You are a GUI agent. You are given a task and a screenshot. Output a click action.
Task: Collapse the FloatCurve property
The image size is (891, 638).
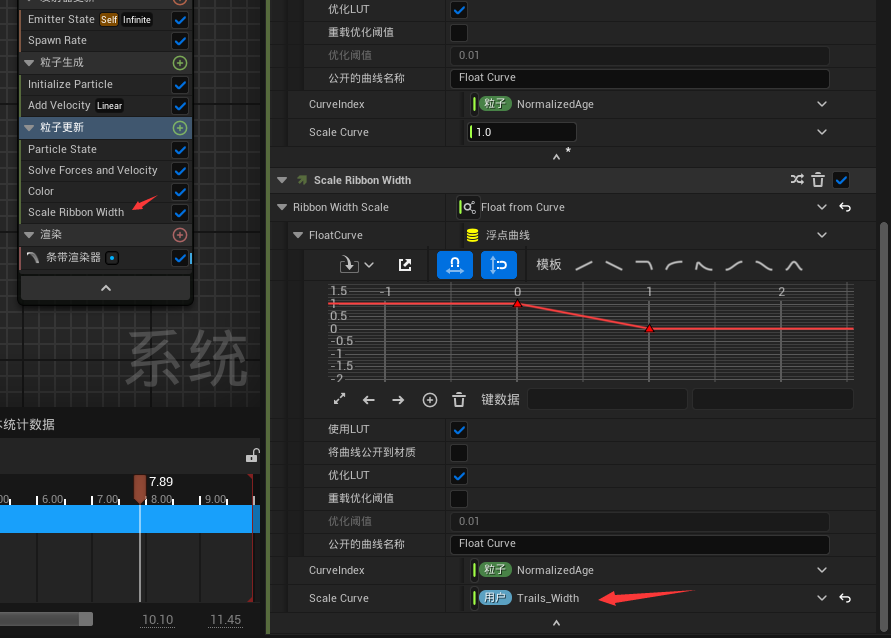point(298,235)
